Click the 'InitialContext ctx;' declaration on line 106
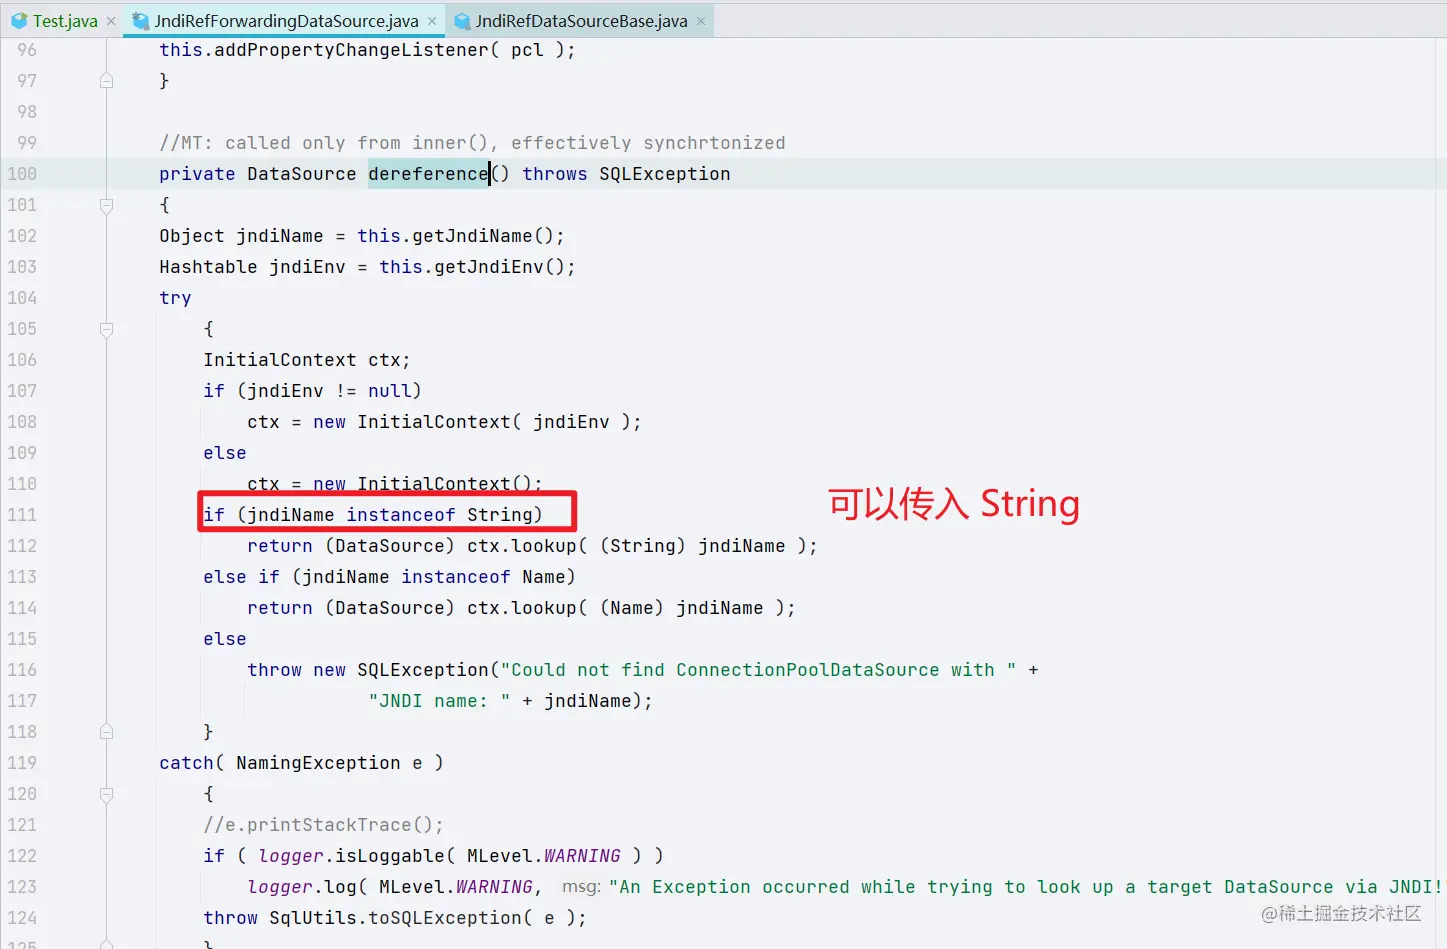 click(x=307, y=360)
